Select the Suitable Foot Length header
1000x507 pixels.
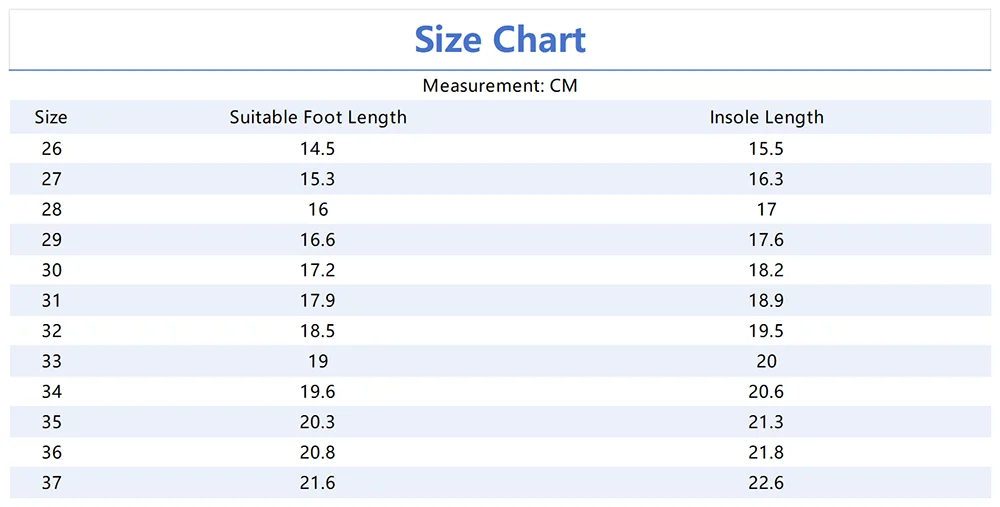pos(318,117)
